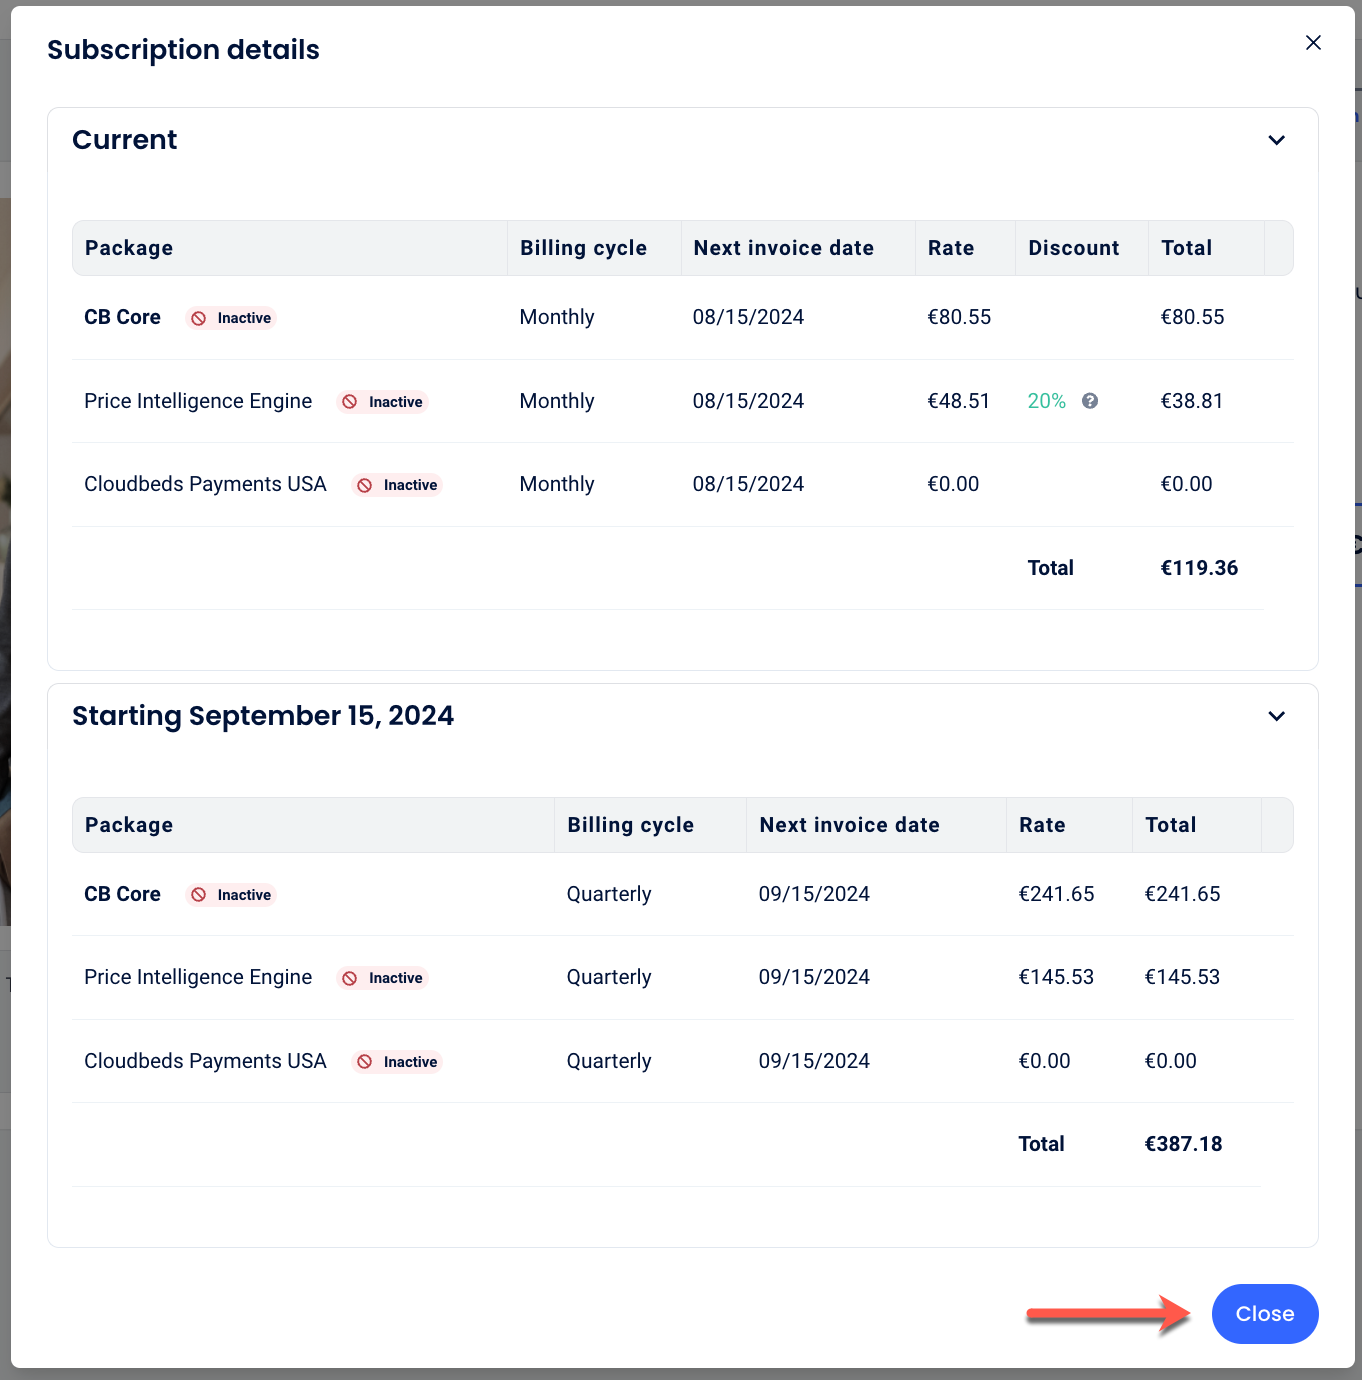Screen dimensions: 1362x1380
Task: Click Next invoice date header in upcoming table
Action: click(849, 825)
